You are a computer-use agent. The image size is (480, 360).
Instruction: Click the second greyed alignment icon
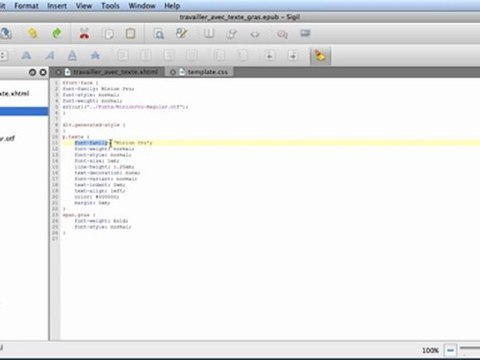click(x=146, y=55)
